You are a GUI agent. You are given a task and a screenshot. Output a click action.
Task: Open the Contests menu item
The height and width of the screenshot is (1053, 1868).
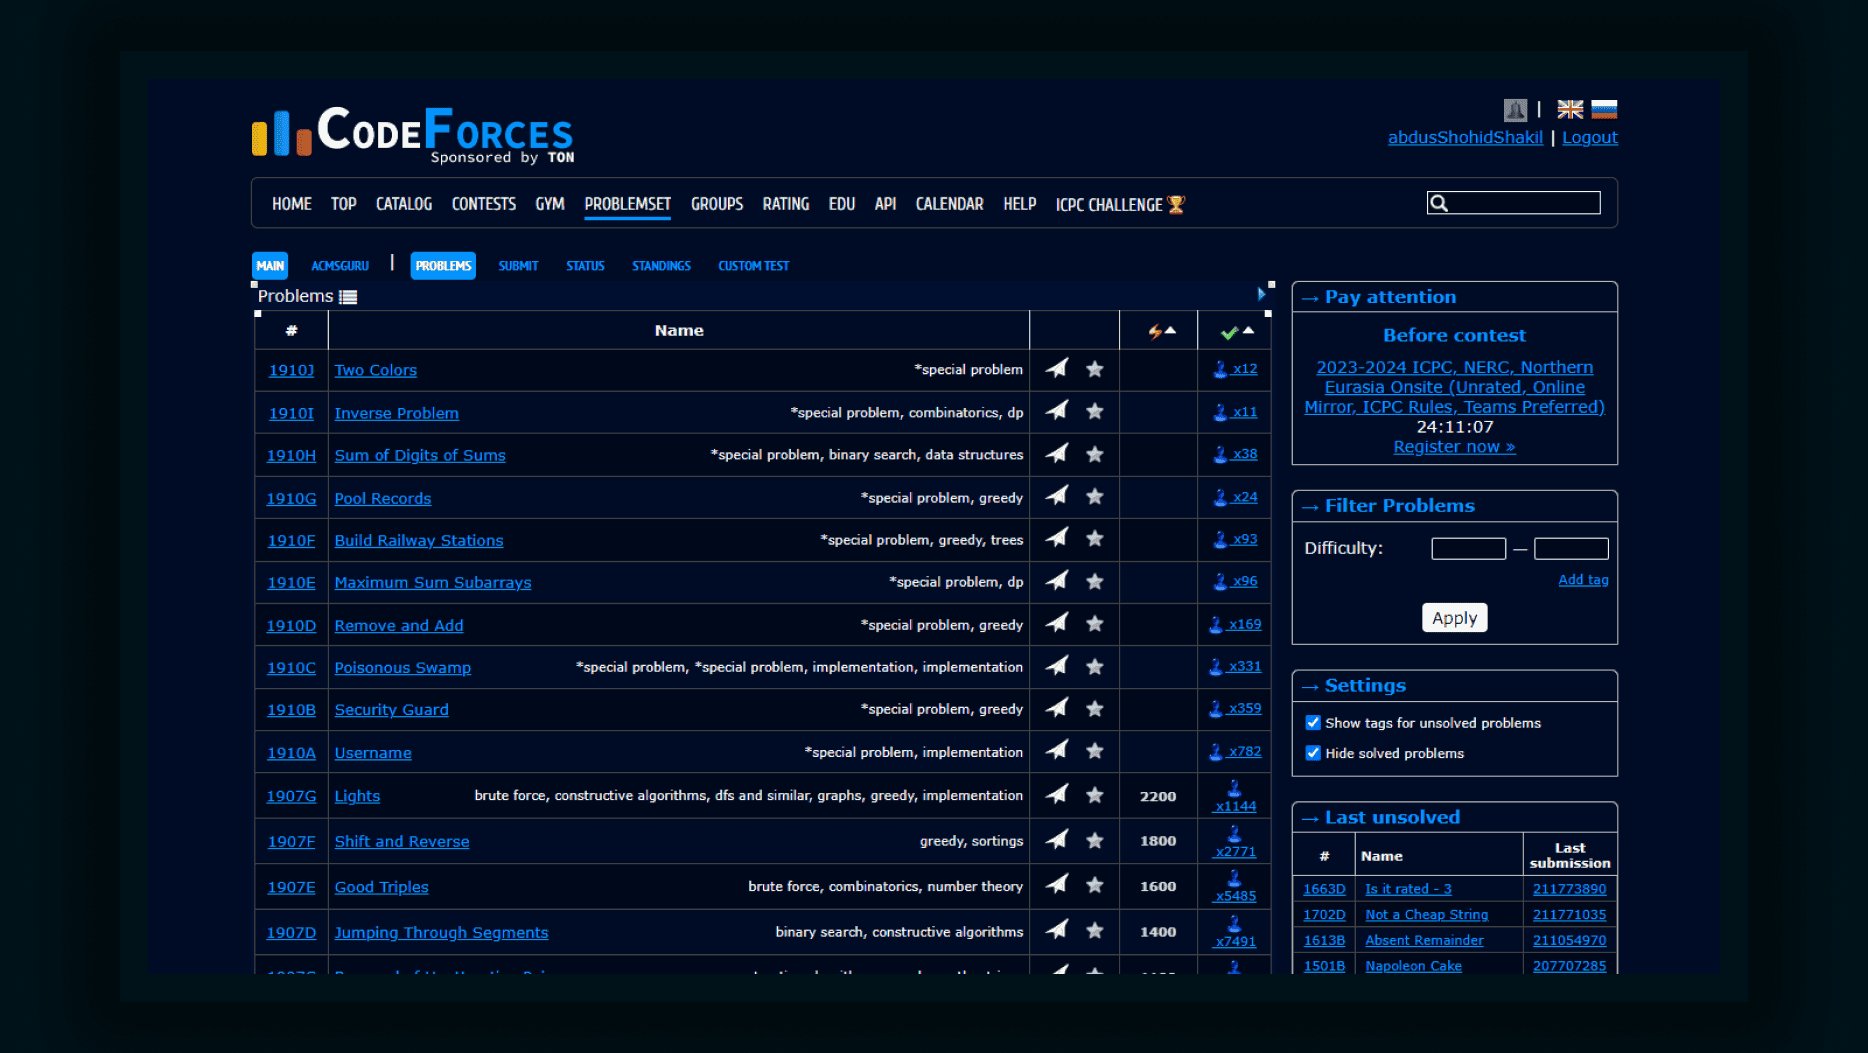pos(483,204)
